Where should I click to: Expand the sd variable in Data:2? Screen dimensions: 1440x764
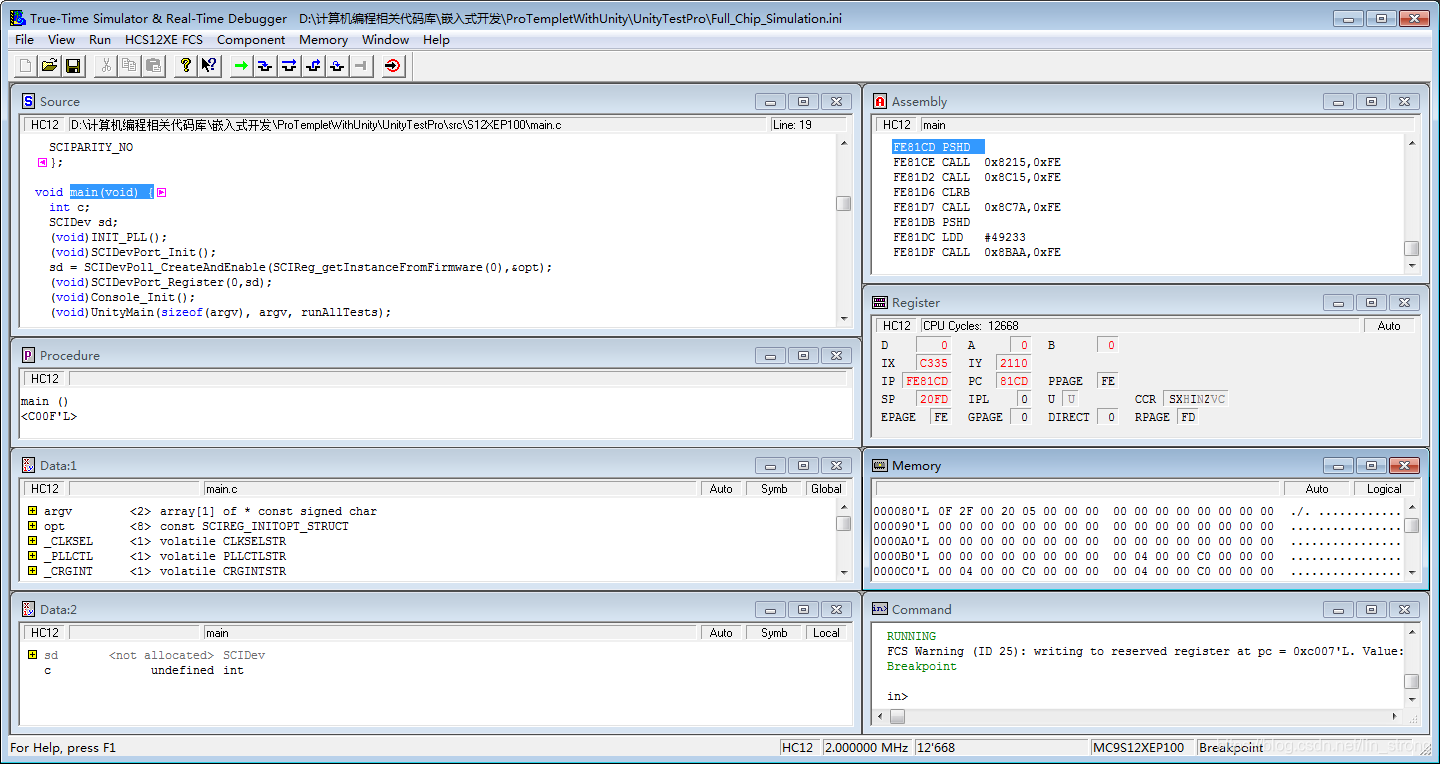coord(32,655)
